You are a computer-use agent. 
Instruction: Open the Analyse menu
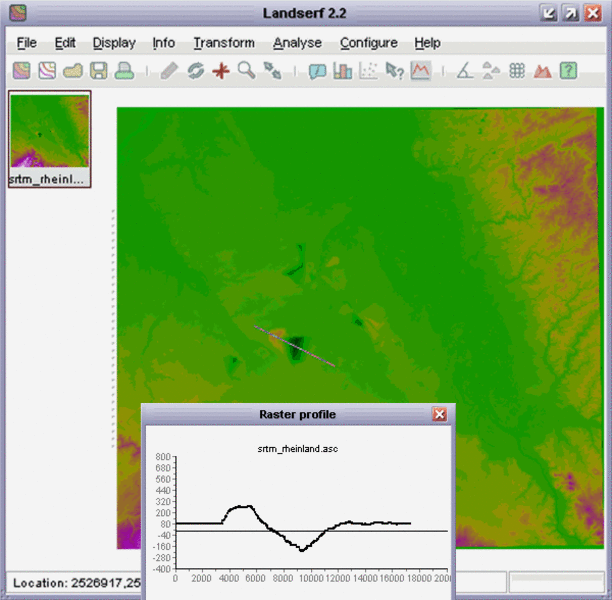tap(297, 43)
